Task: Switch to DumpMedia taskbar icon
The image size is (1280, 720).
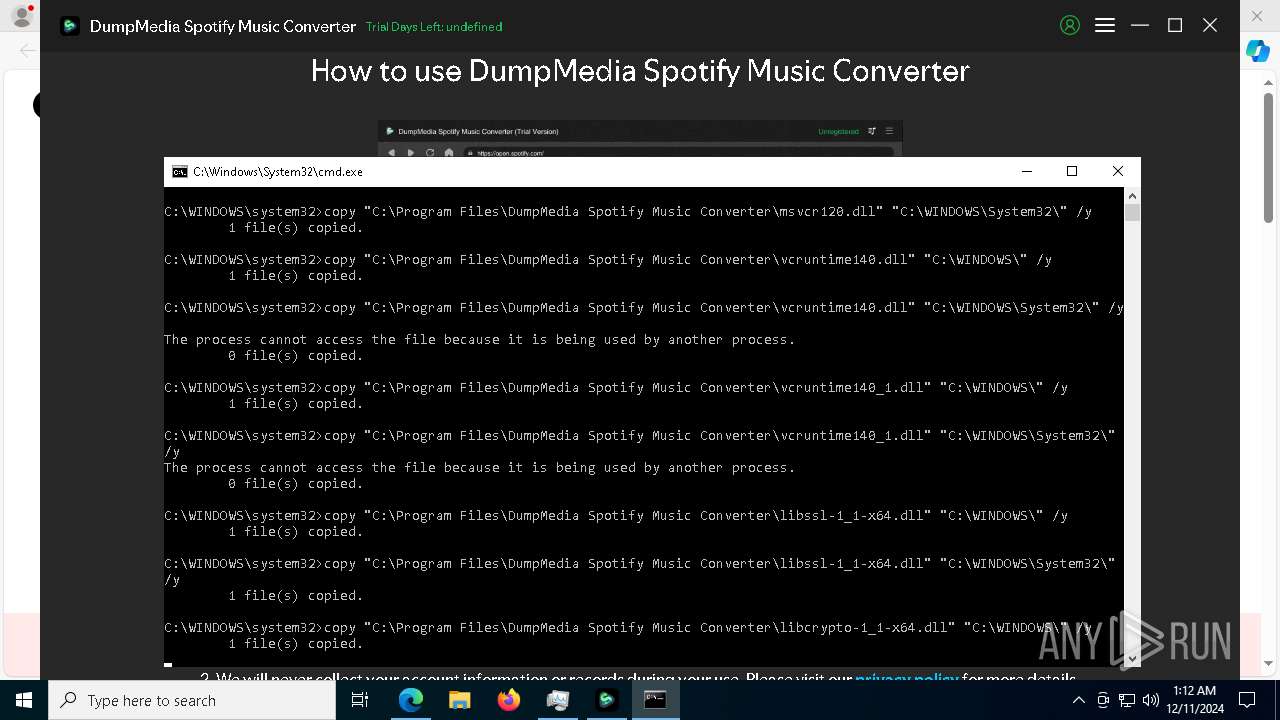Action: coord(606,700)
